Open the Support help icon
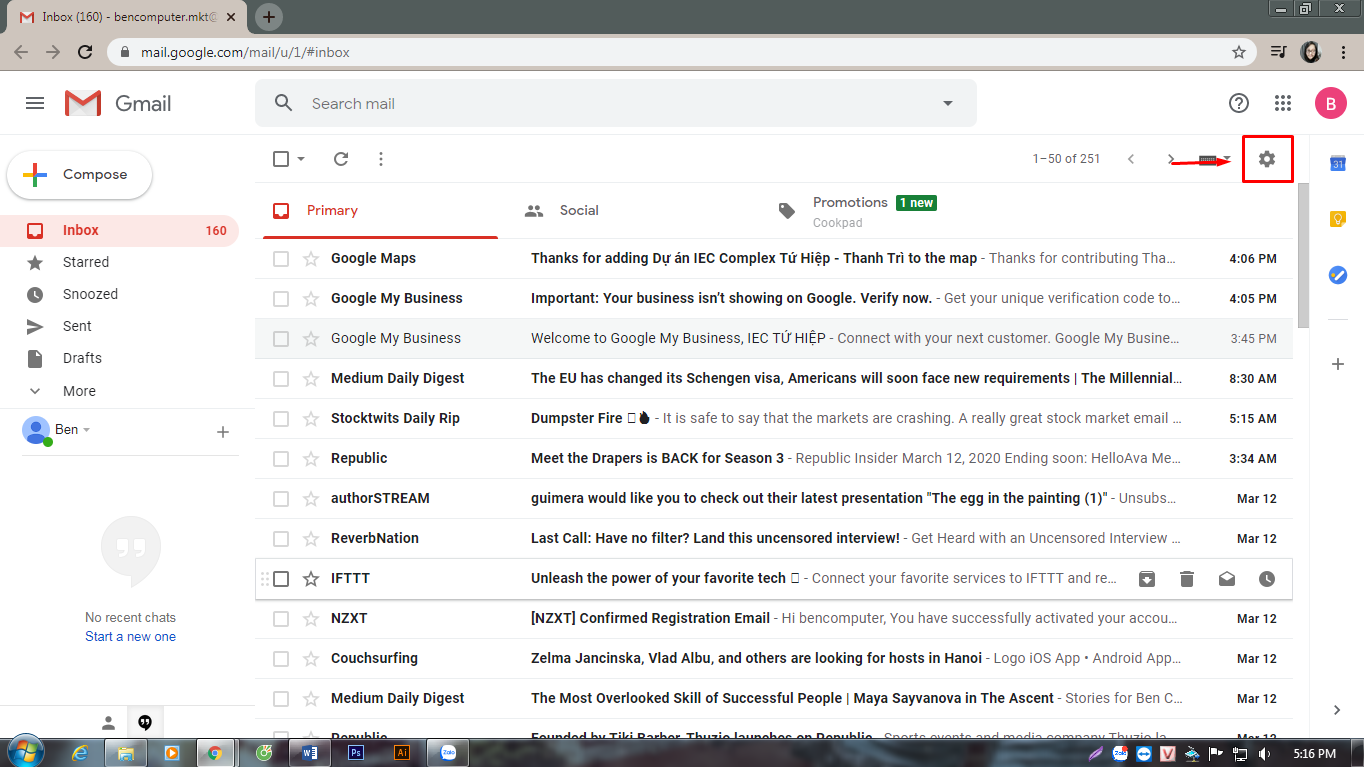 [1239, 103]
